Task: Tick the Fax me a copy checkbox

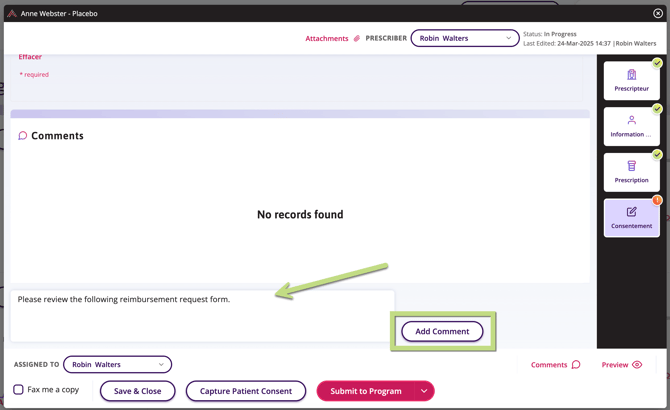Action: [x=18, y=390]
